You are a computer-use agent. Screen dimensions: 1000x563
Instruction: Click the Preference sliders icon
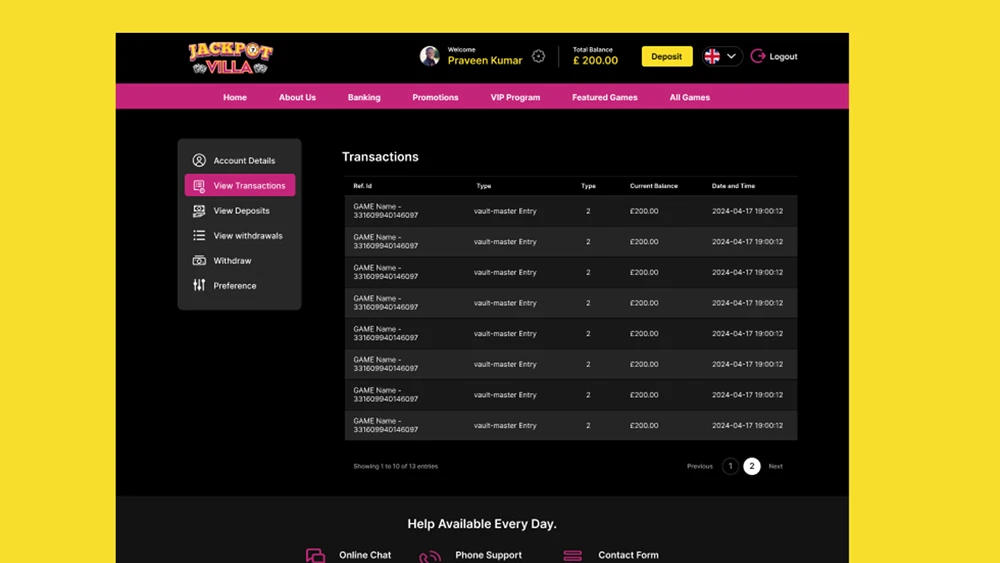pyautogui.click(x=199, y=286)
